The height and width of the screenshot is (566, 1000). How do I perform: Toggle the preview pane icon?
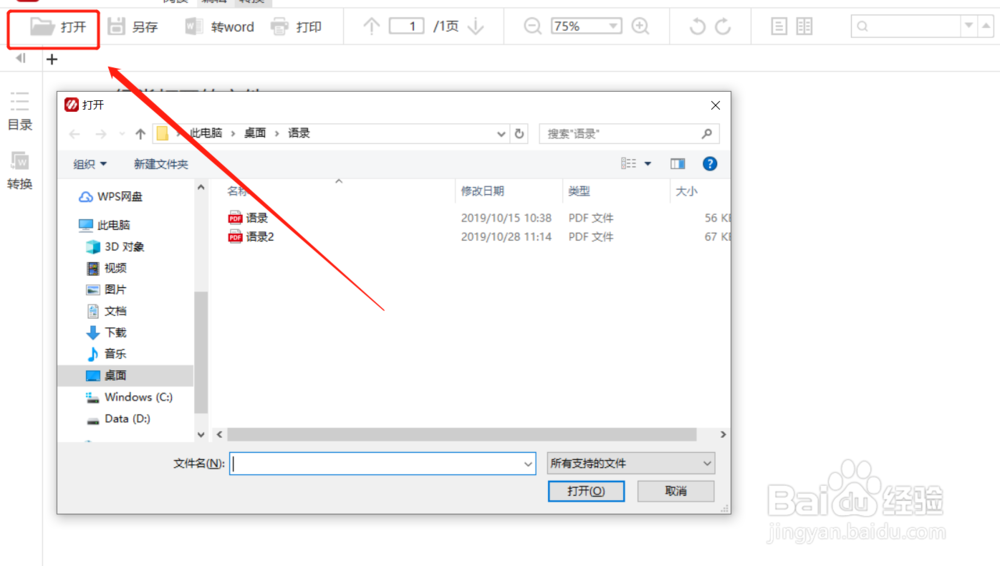pos(677,164)
